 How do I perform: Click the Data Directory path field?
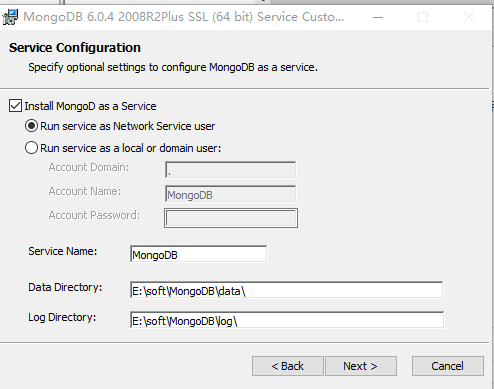[287, 290]
